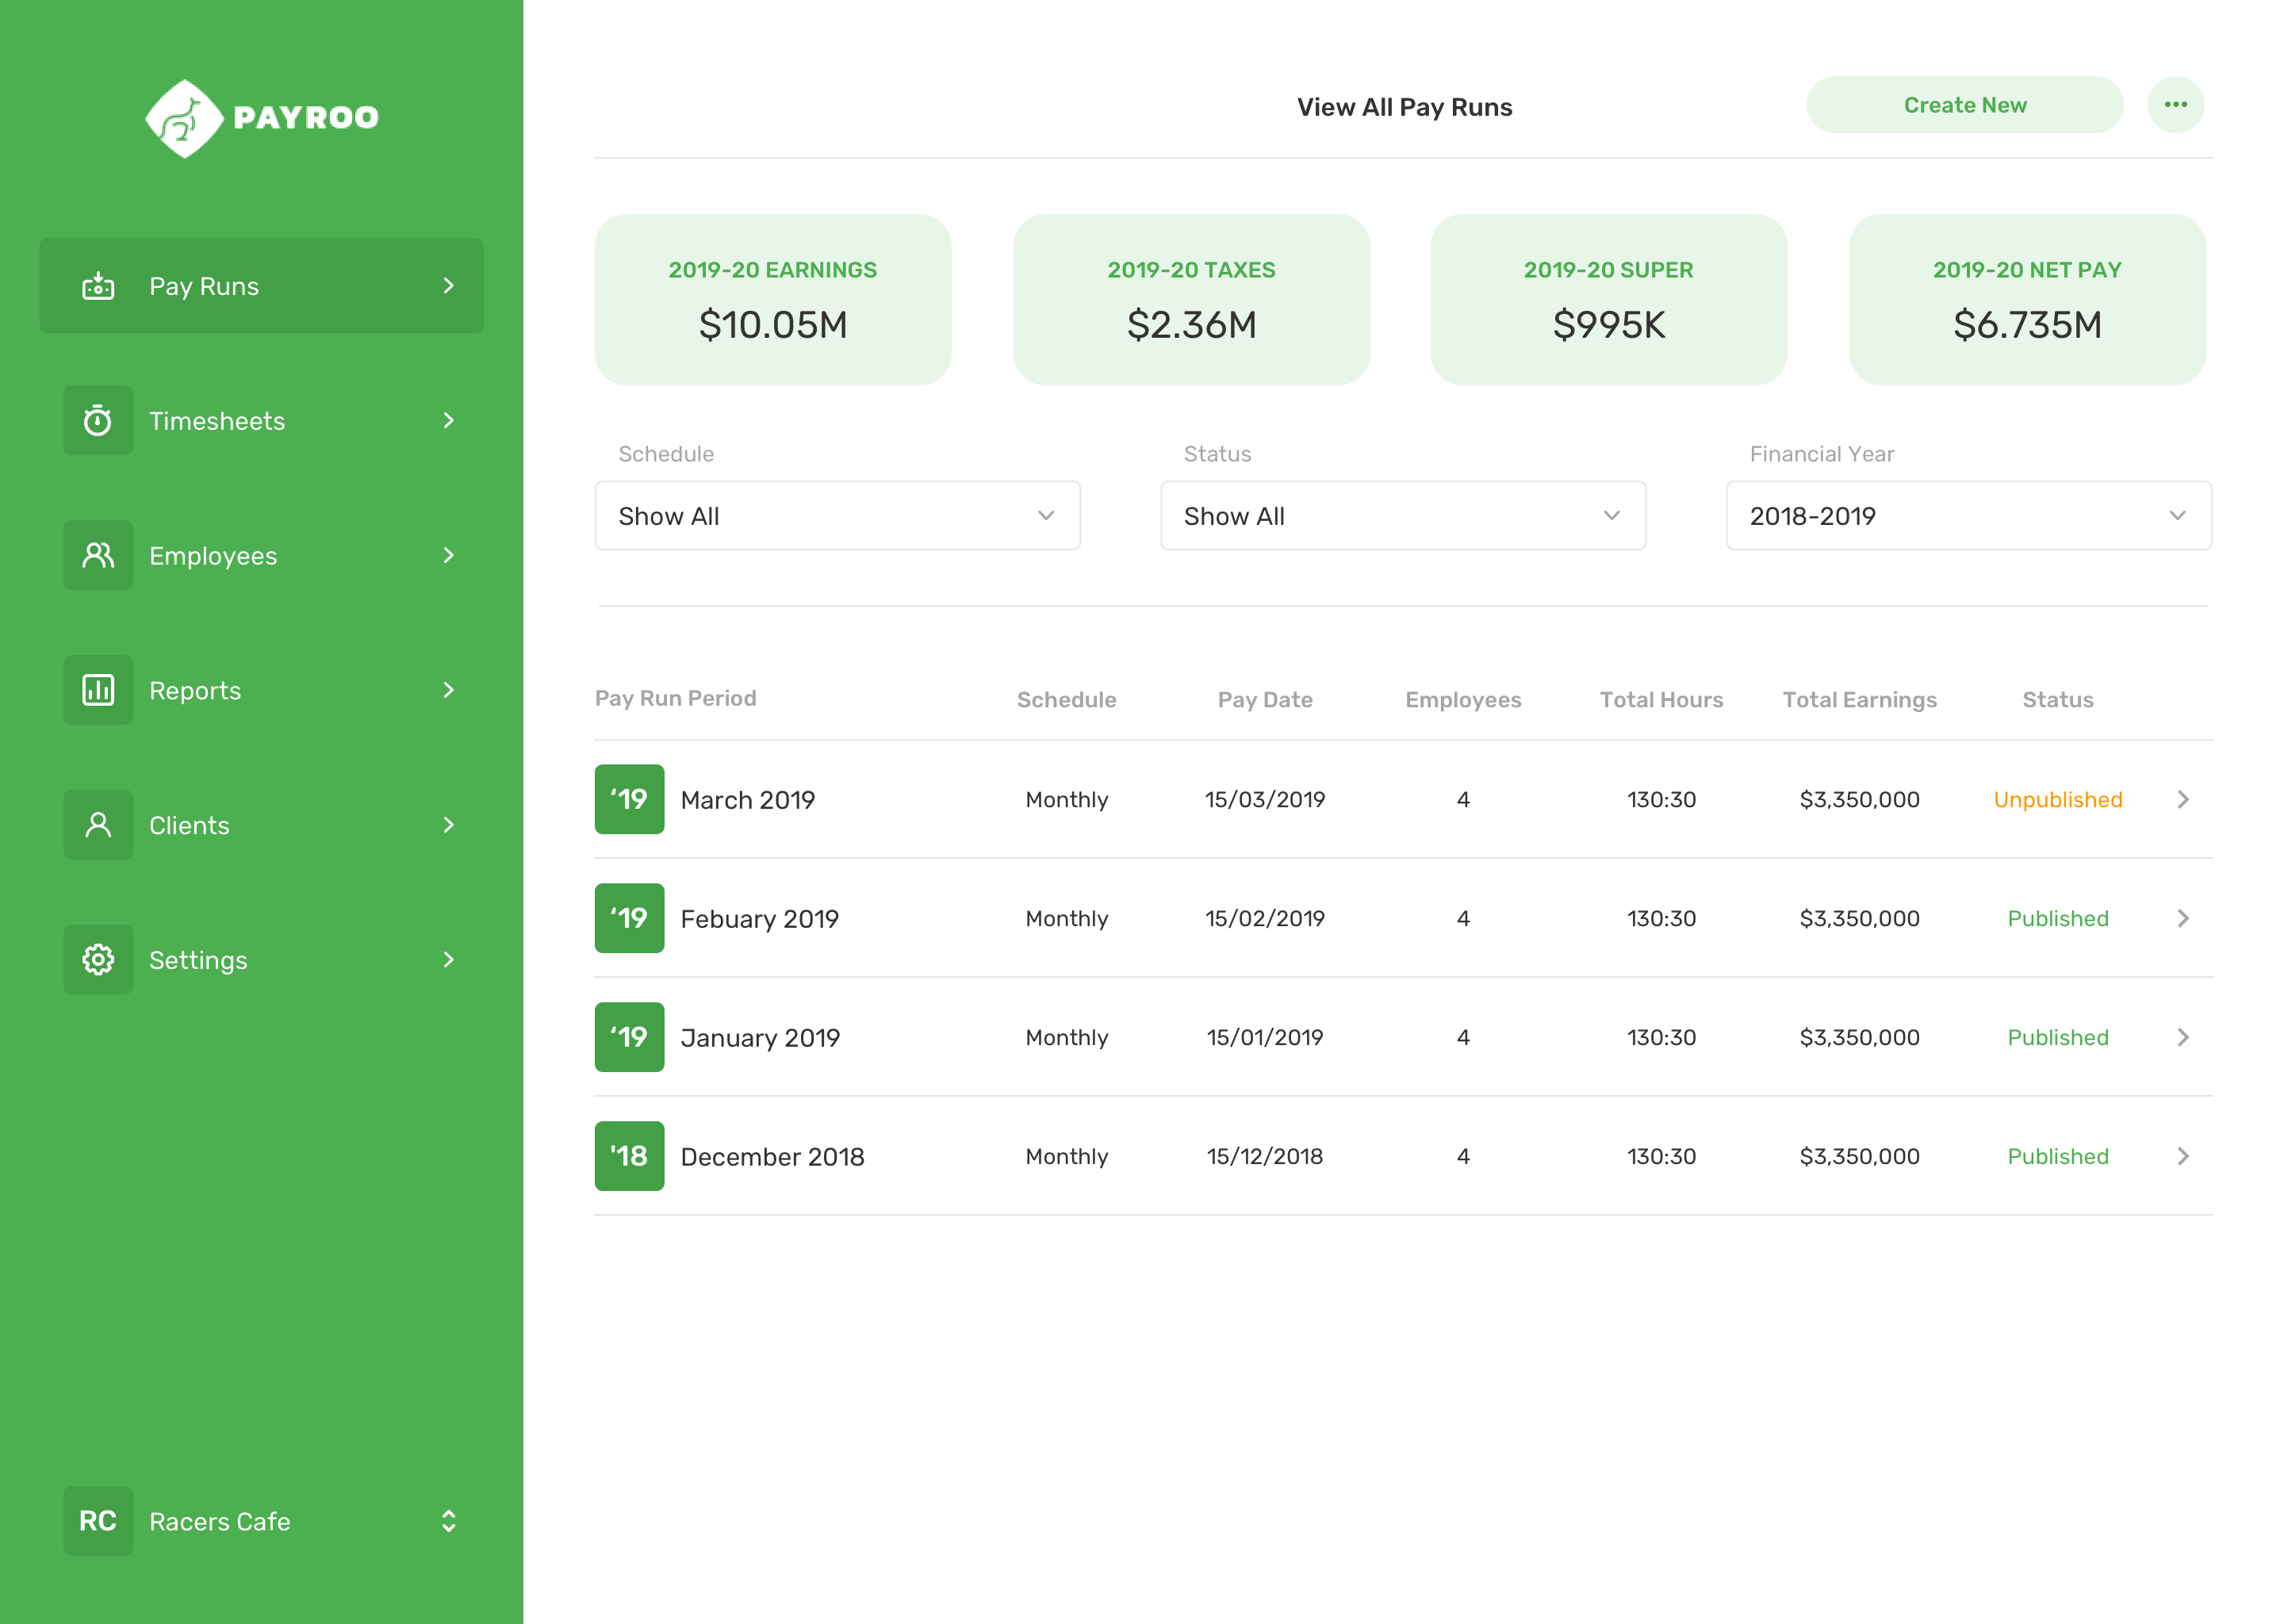2284x1624 pixels.
Task: Open the Financial Year 2018-2019 dropdown
Action: (1969, 516)
